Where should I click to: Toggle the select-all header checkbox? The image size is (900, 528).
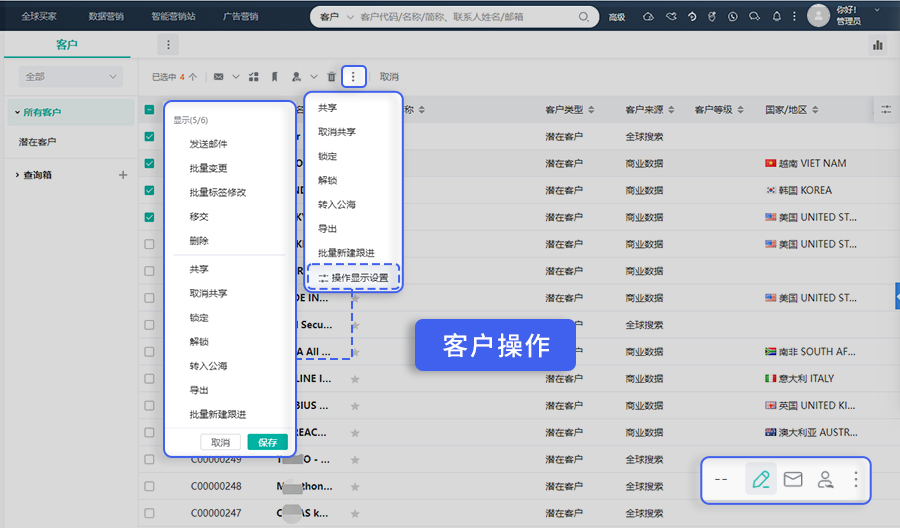tap(149, 110)
